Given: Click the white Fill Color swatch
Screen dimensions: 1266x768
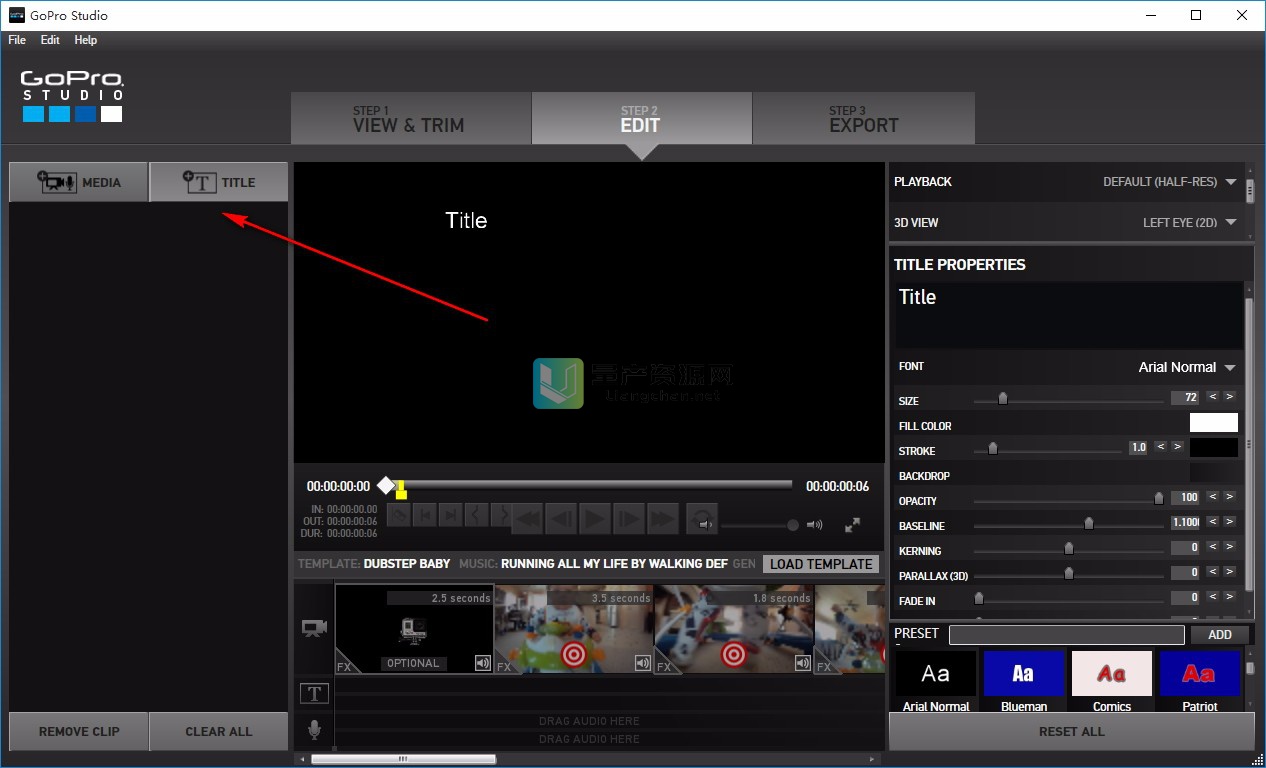Looking at the screenshot, I should pyautogui.click(x=1214, y=423).
